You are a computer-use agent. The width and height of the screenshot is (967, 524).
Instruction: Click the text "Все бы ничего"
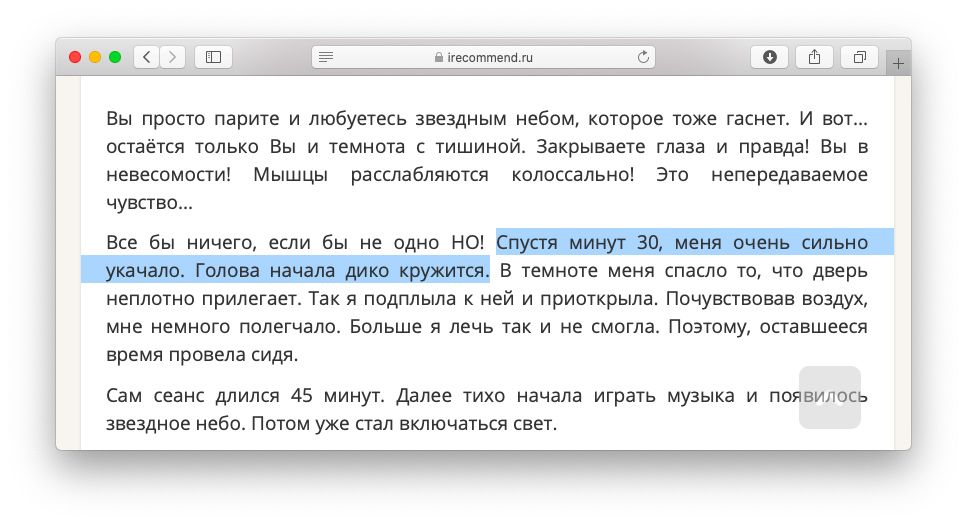click(181, 242)
